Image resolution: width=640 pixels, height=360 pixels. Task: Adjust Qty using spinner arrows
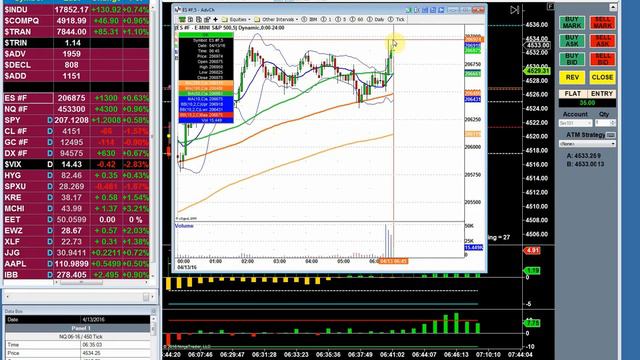[612, 123]
